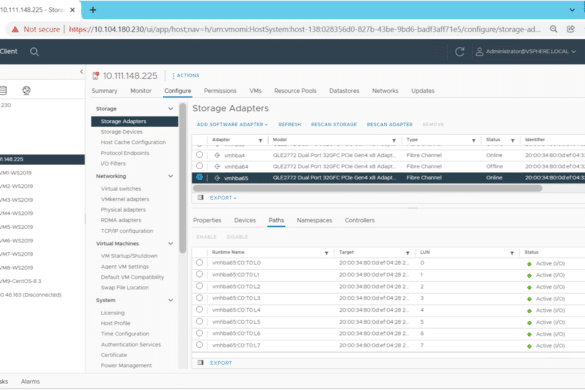
Task: Open Storage Devices in the Configure sidebar
Action: pos(122,132)
